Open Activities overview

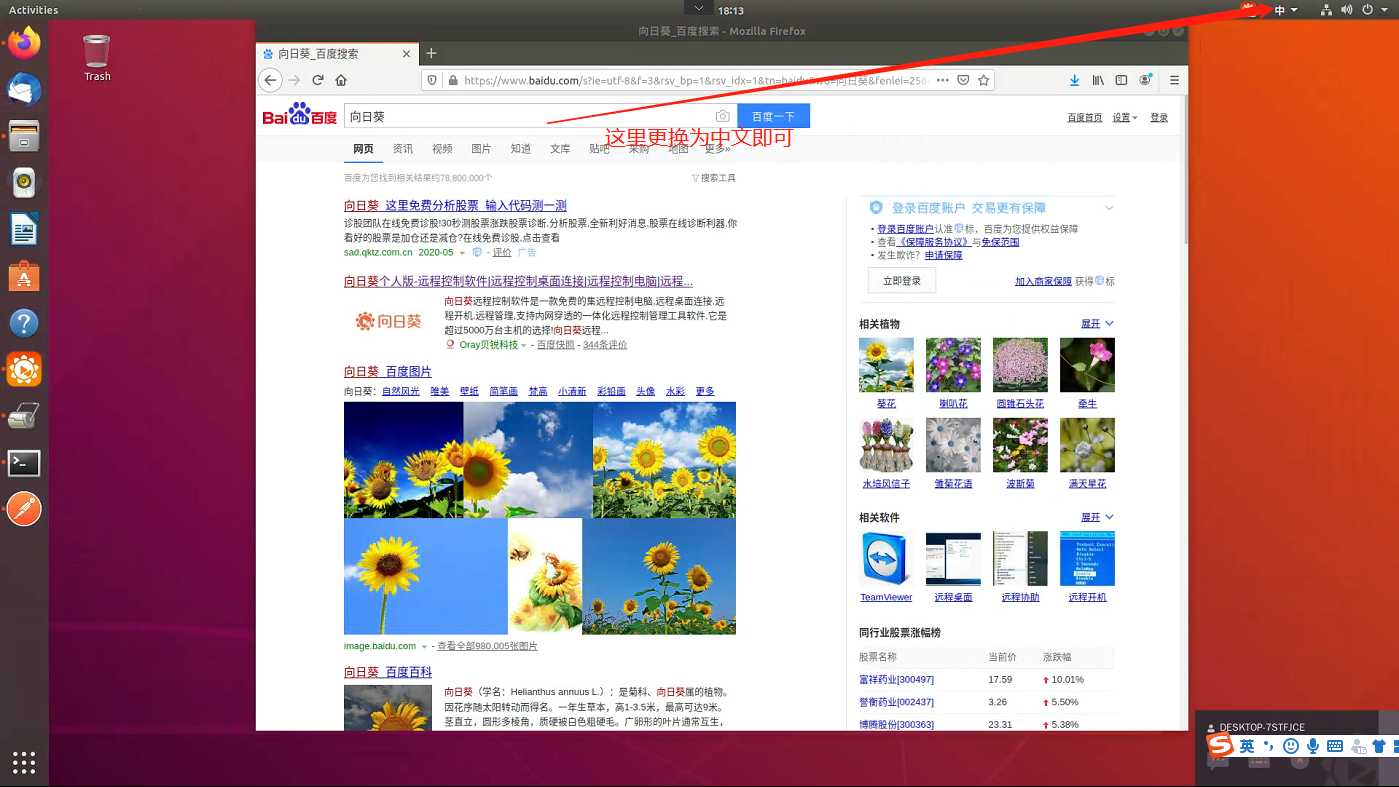[33, 10]
